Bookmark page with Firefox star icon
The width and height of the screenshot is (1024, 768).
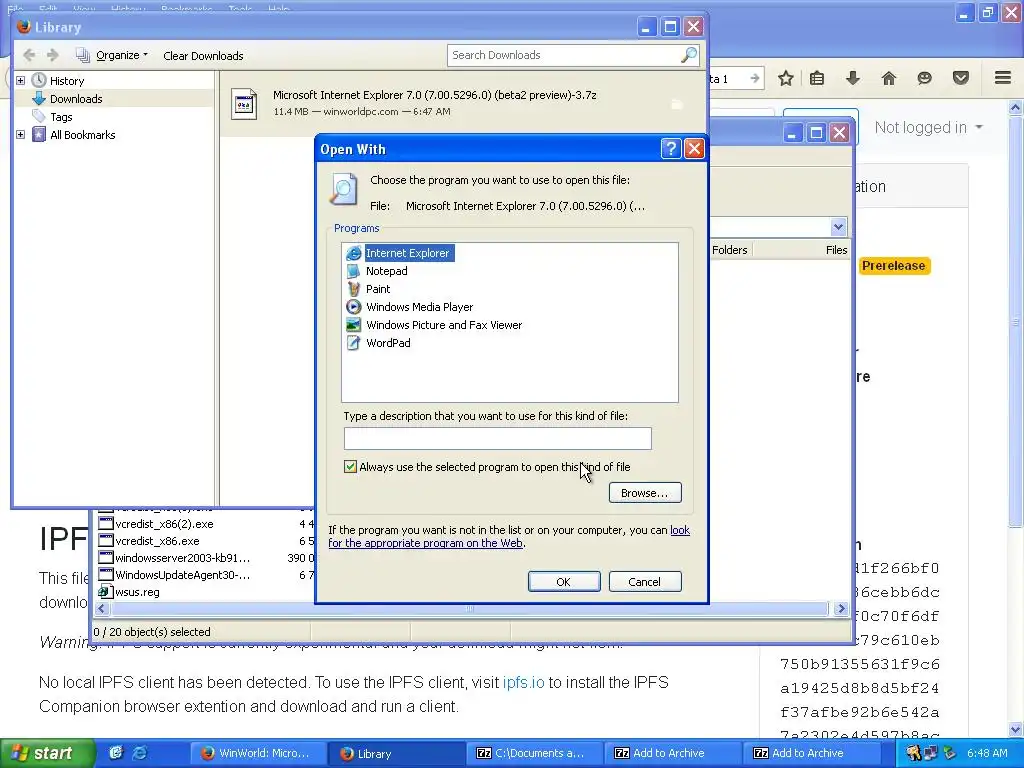point(786,78)
